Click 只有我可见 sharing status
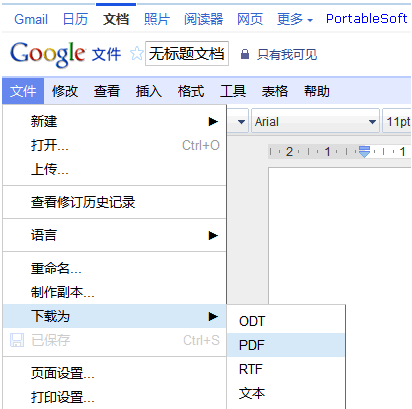The height and width of the screenshot is (409, 412). tap(287, 54)
